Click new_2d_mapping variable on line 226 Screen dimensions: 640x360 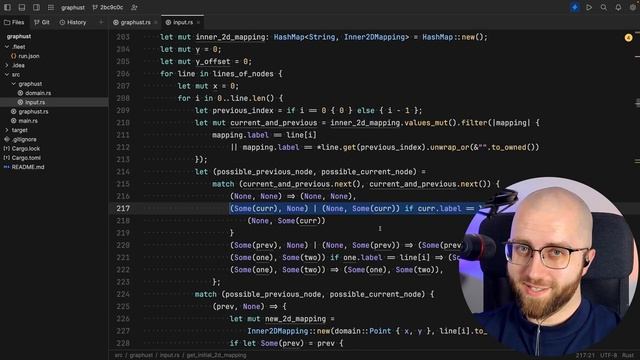pos(296,319)
